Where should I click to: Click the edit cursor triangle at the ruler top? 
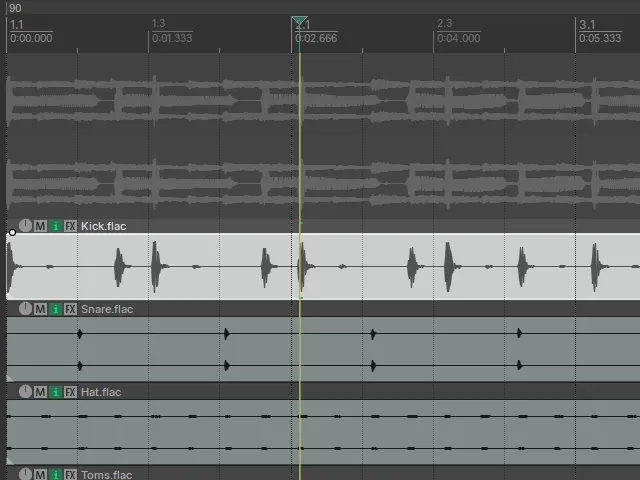click(x=300, y=21)
